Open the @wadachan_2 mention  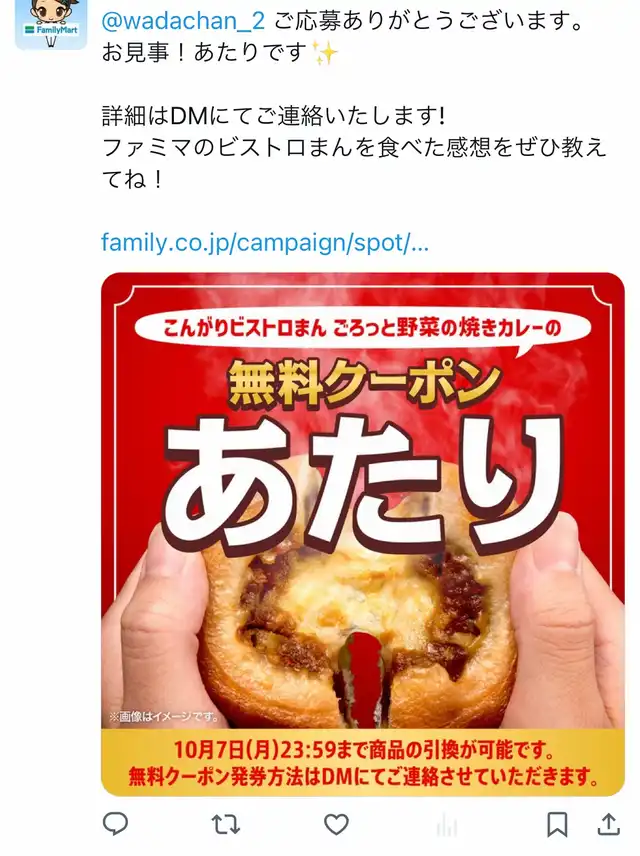click(x=183, y=21)
